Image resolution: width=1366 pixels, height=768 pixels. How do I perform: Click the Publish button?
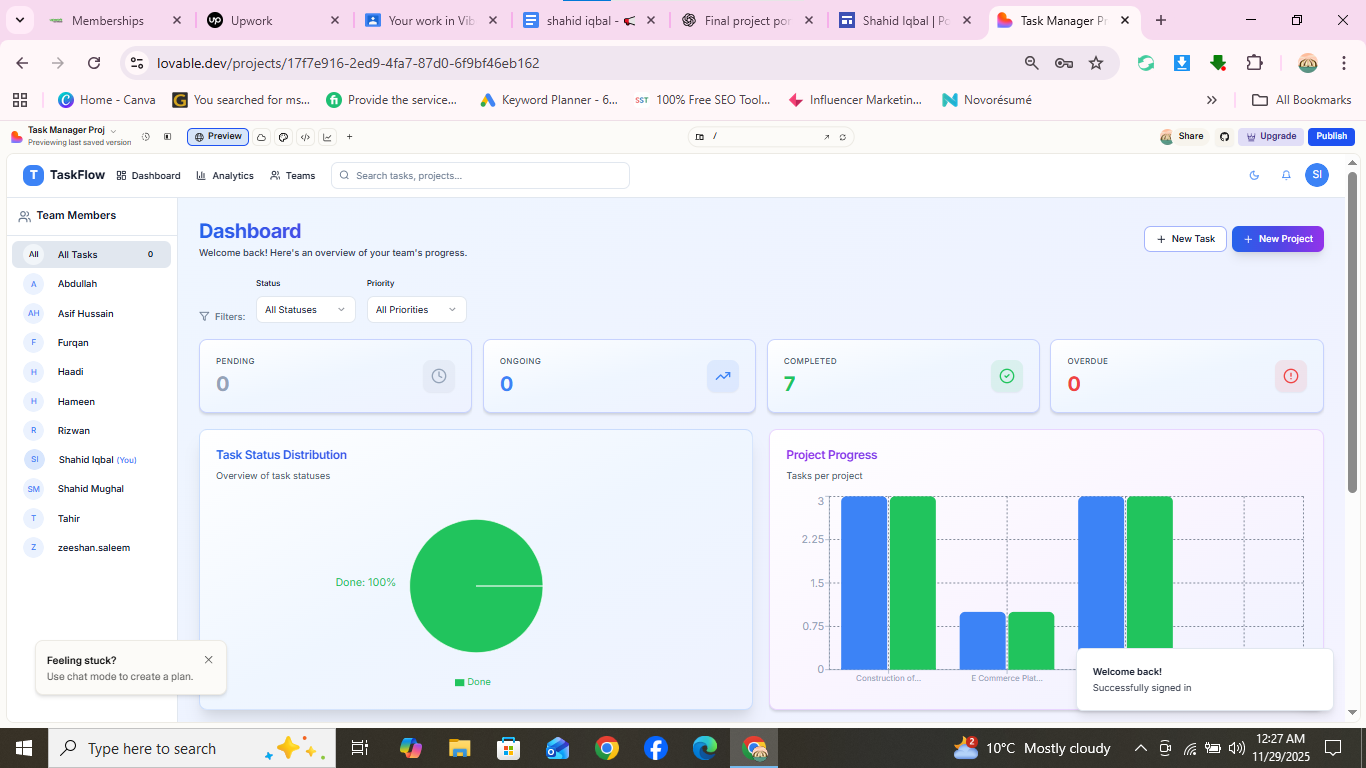[x=1331, y=136]
